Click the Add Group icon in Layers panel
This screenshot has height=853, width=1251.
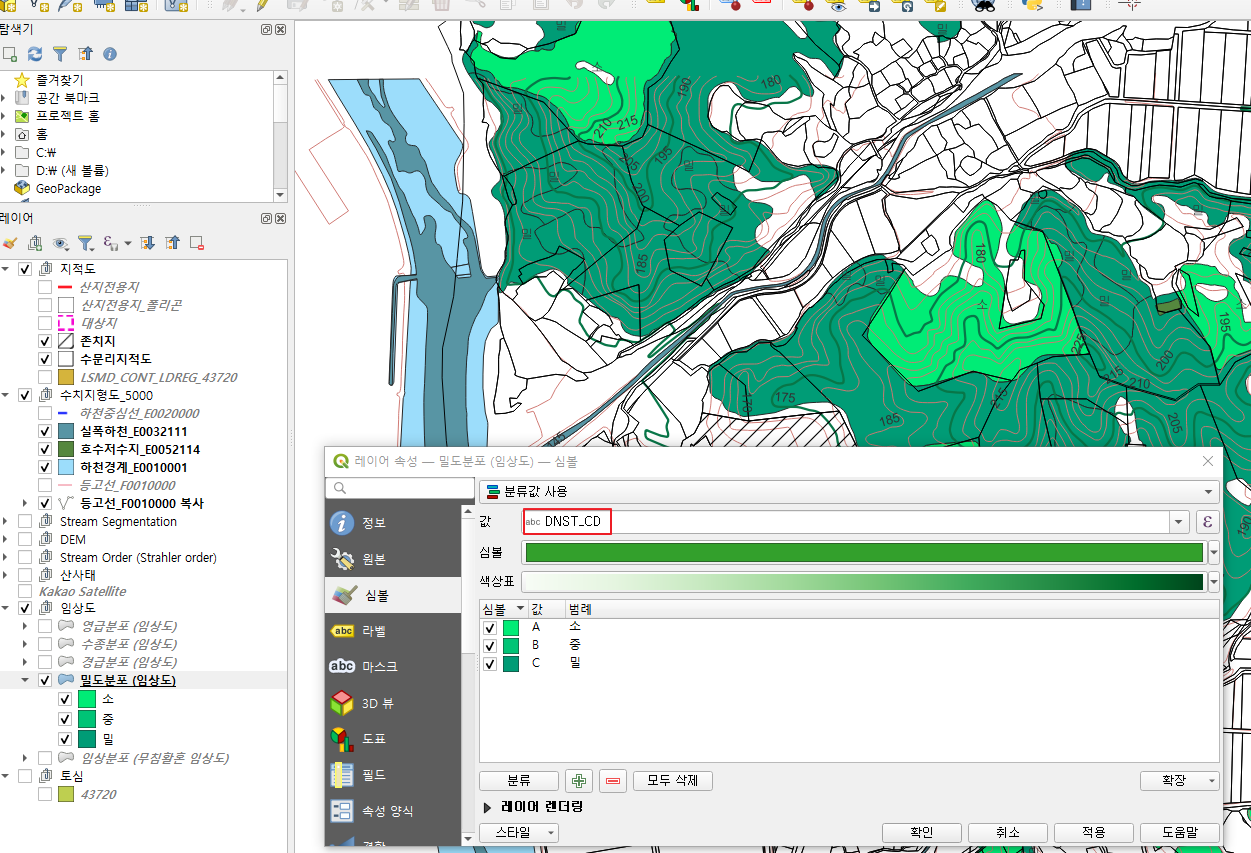(x=35, y=242)
